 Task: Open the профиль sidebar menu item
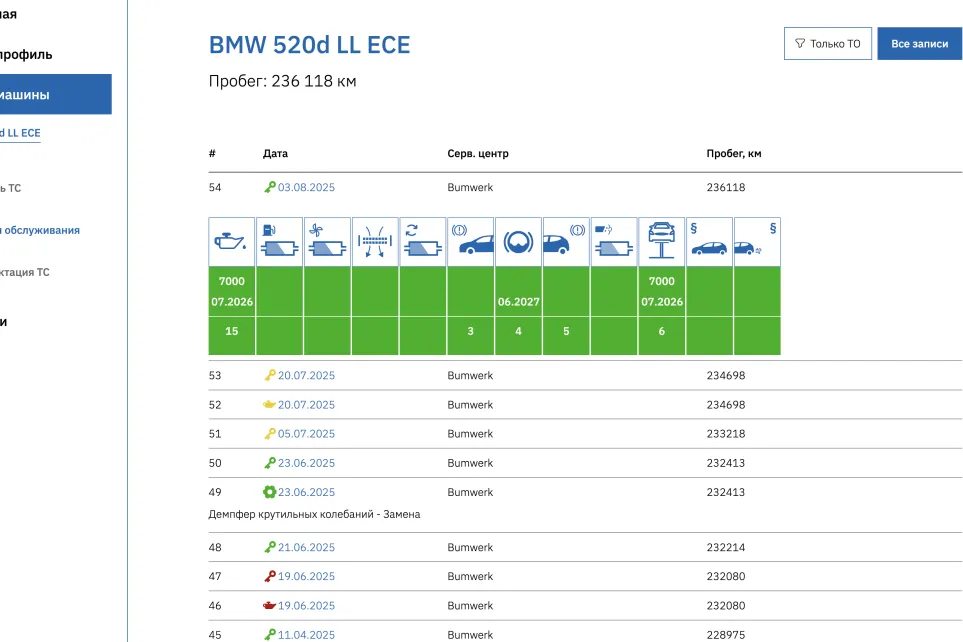pyautogui.click(x=26, y=55)
